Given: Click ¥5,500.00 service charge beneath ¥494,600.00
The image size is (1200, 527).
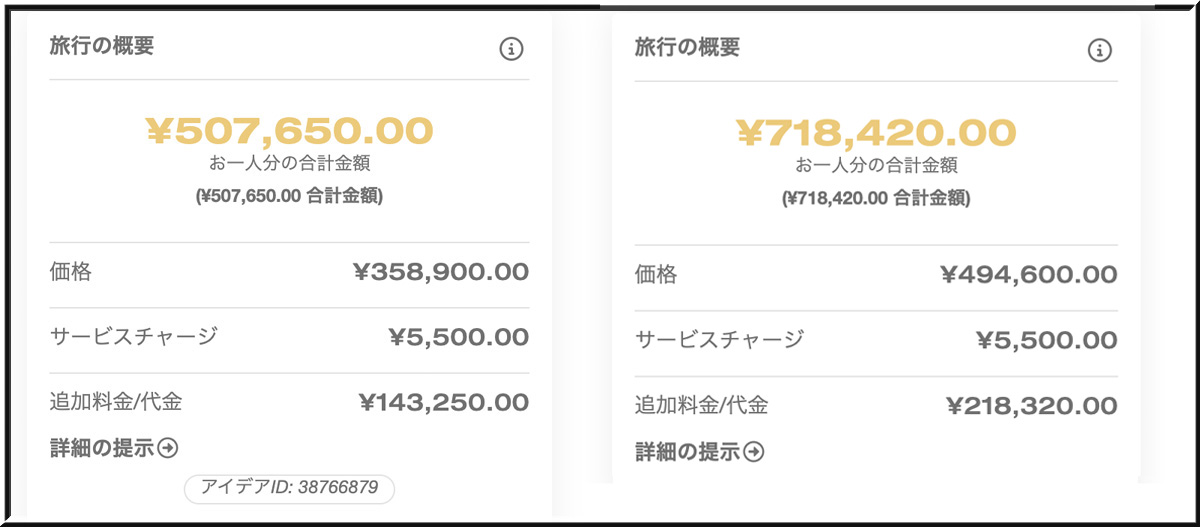Looking at the screenshot, I should [1046, 340].
